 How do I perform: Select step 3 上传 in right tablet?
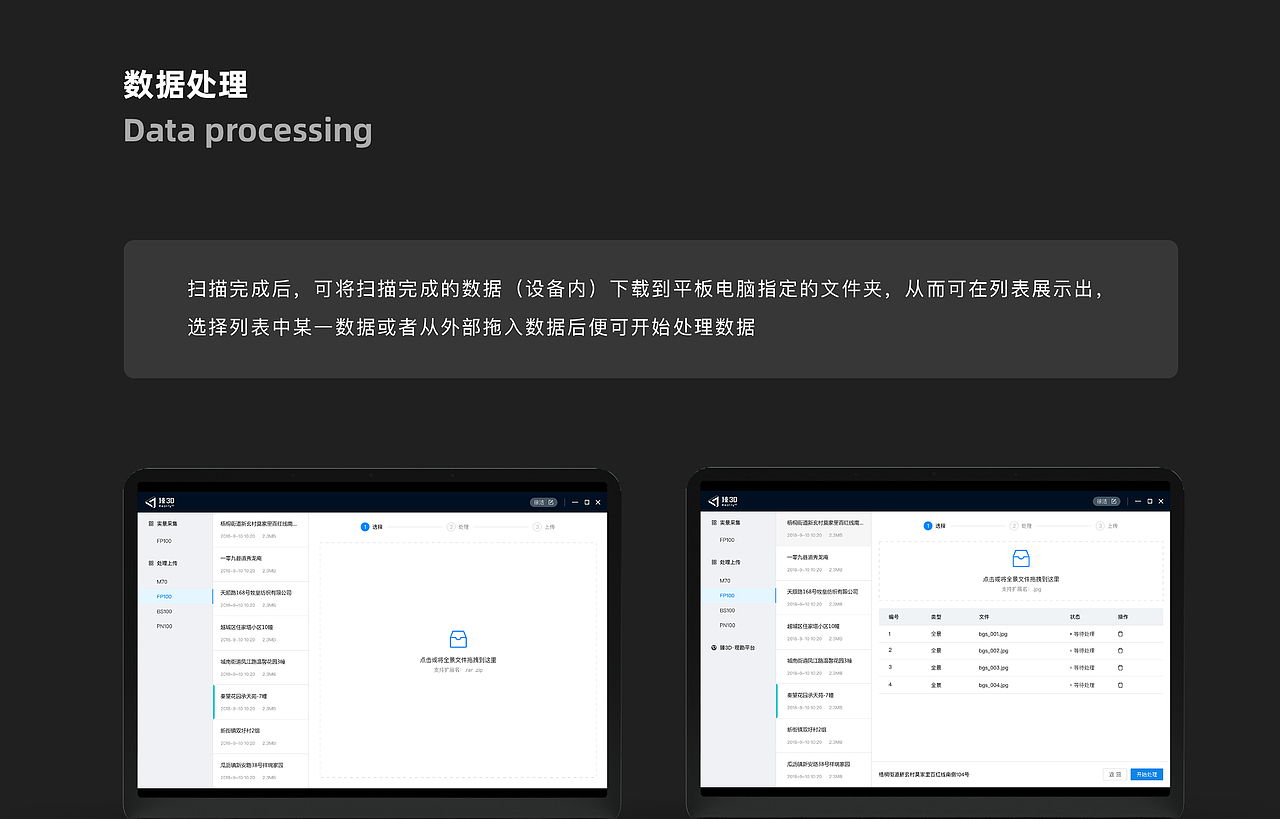tap(1107, 526)
